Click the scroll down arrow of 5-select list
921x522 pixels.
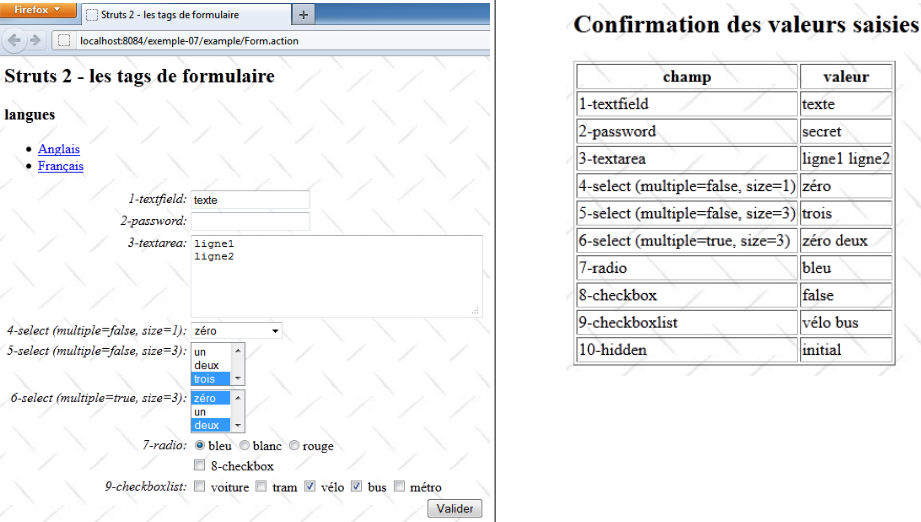click(238, 378)
